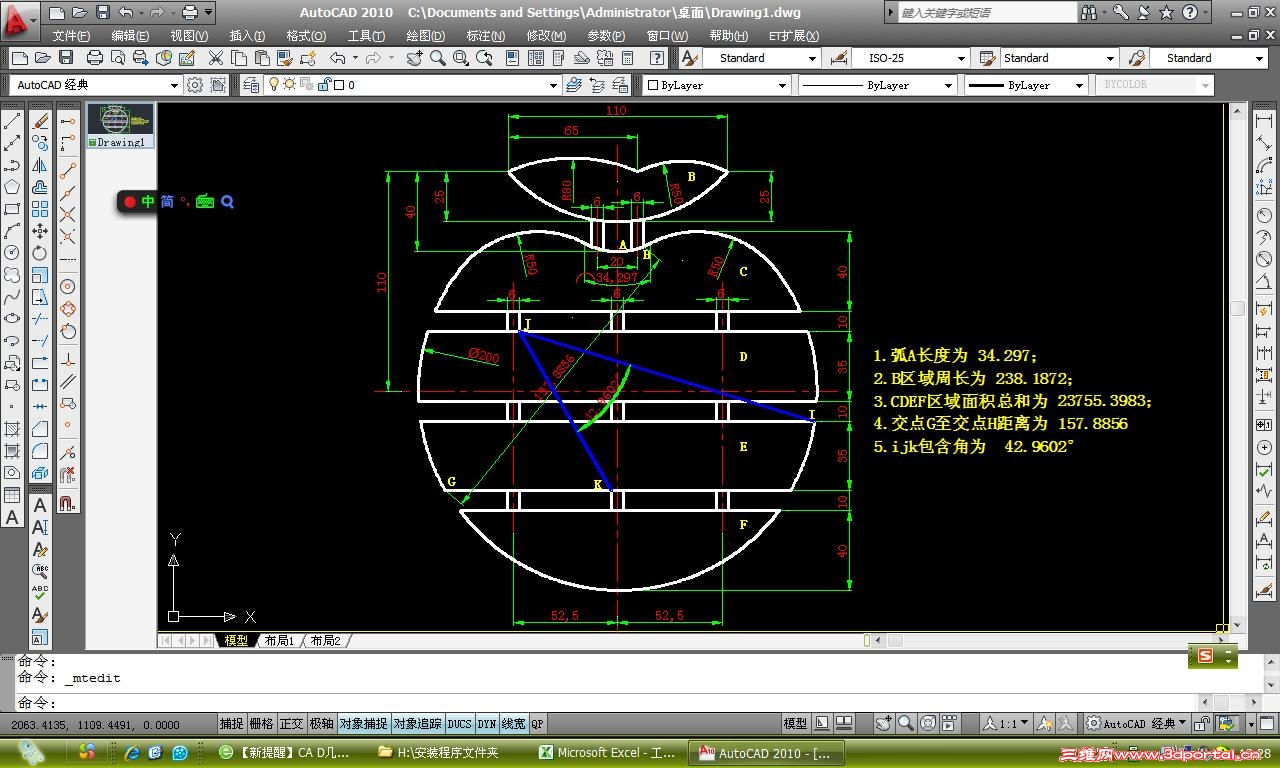Click the layer 0 color swatch
Screen dimensions: 1280x768
click(x=339, y=86)
